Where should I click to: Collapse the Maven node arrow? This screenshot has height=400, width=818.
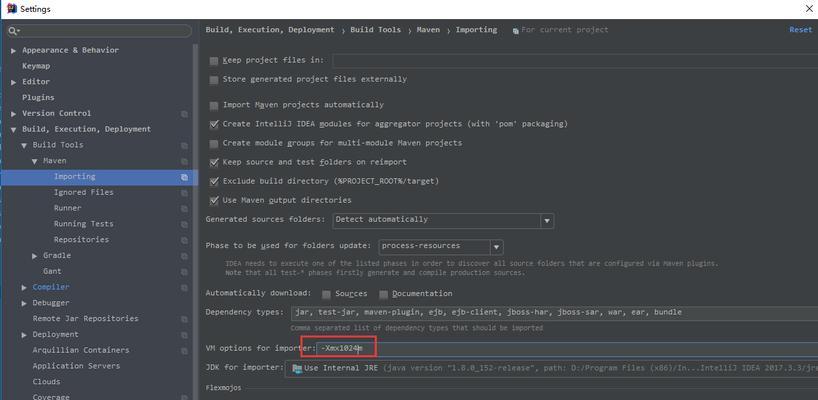[34, 161]
